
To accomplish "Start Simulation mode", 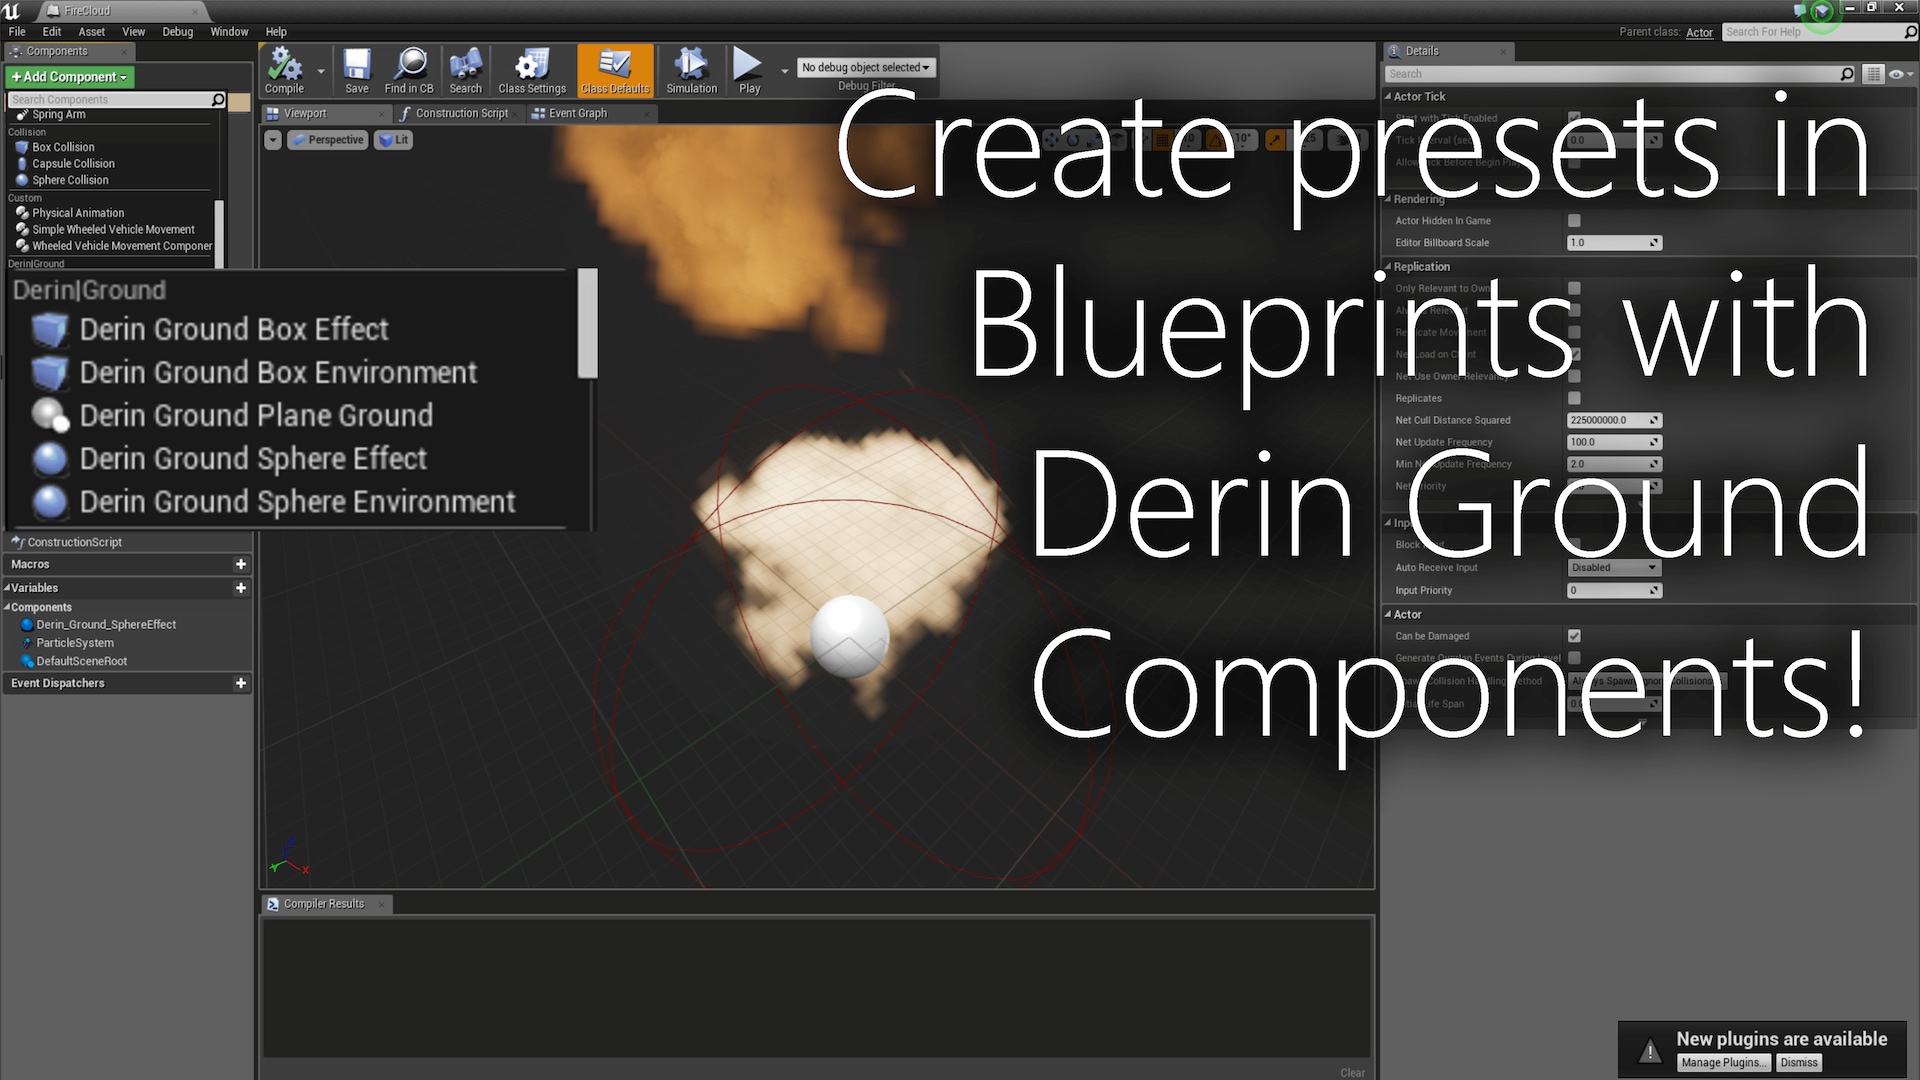I will pos(691,70).
